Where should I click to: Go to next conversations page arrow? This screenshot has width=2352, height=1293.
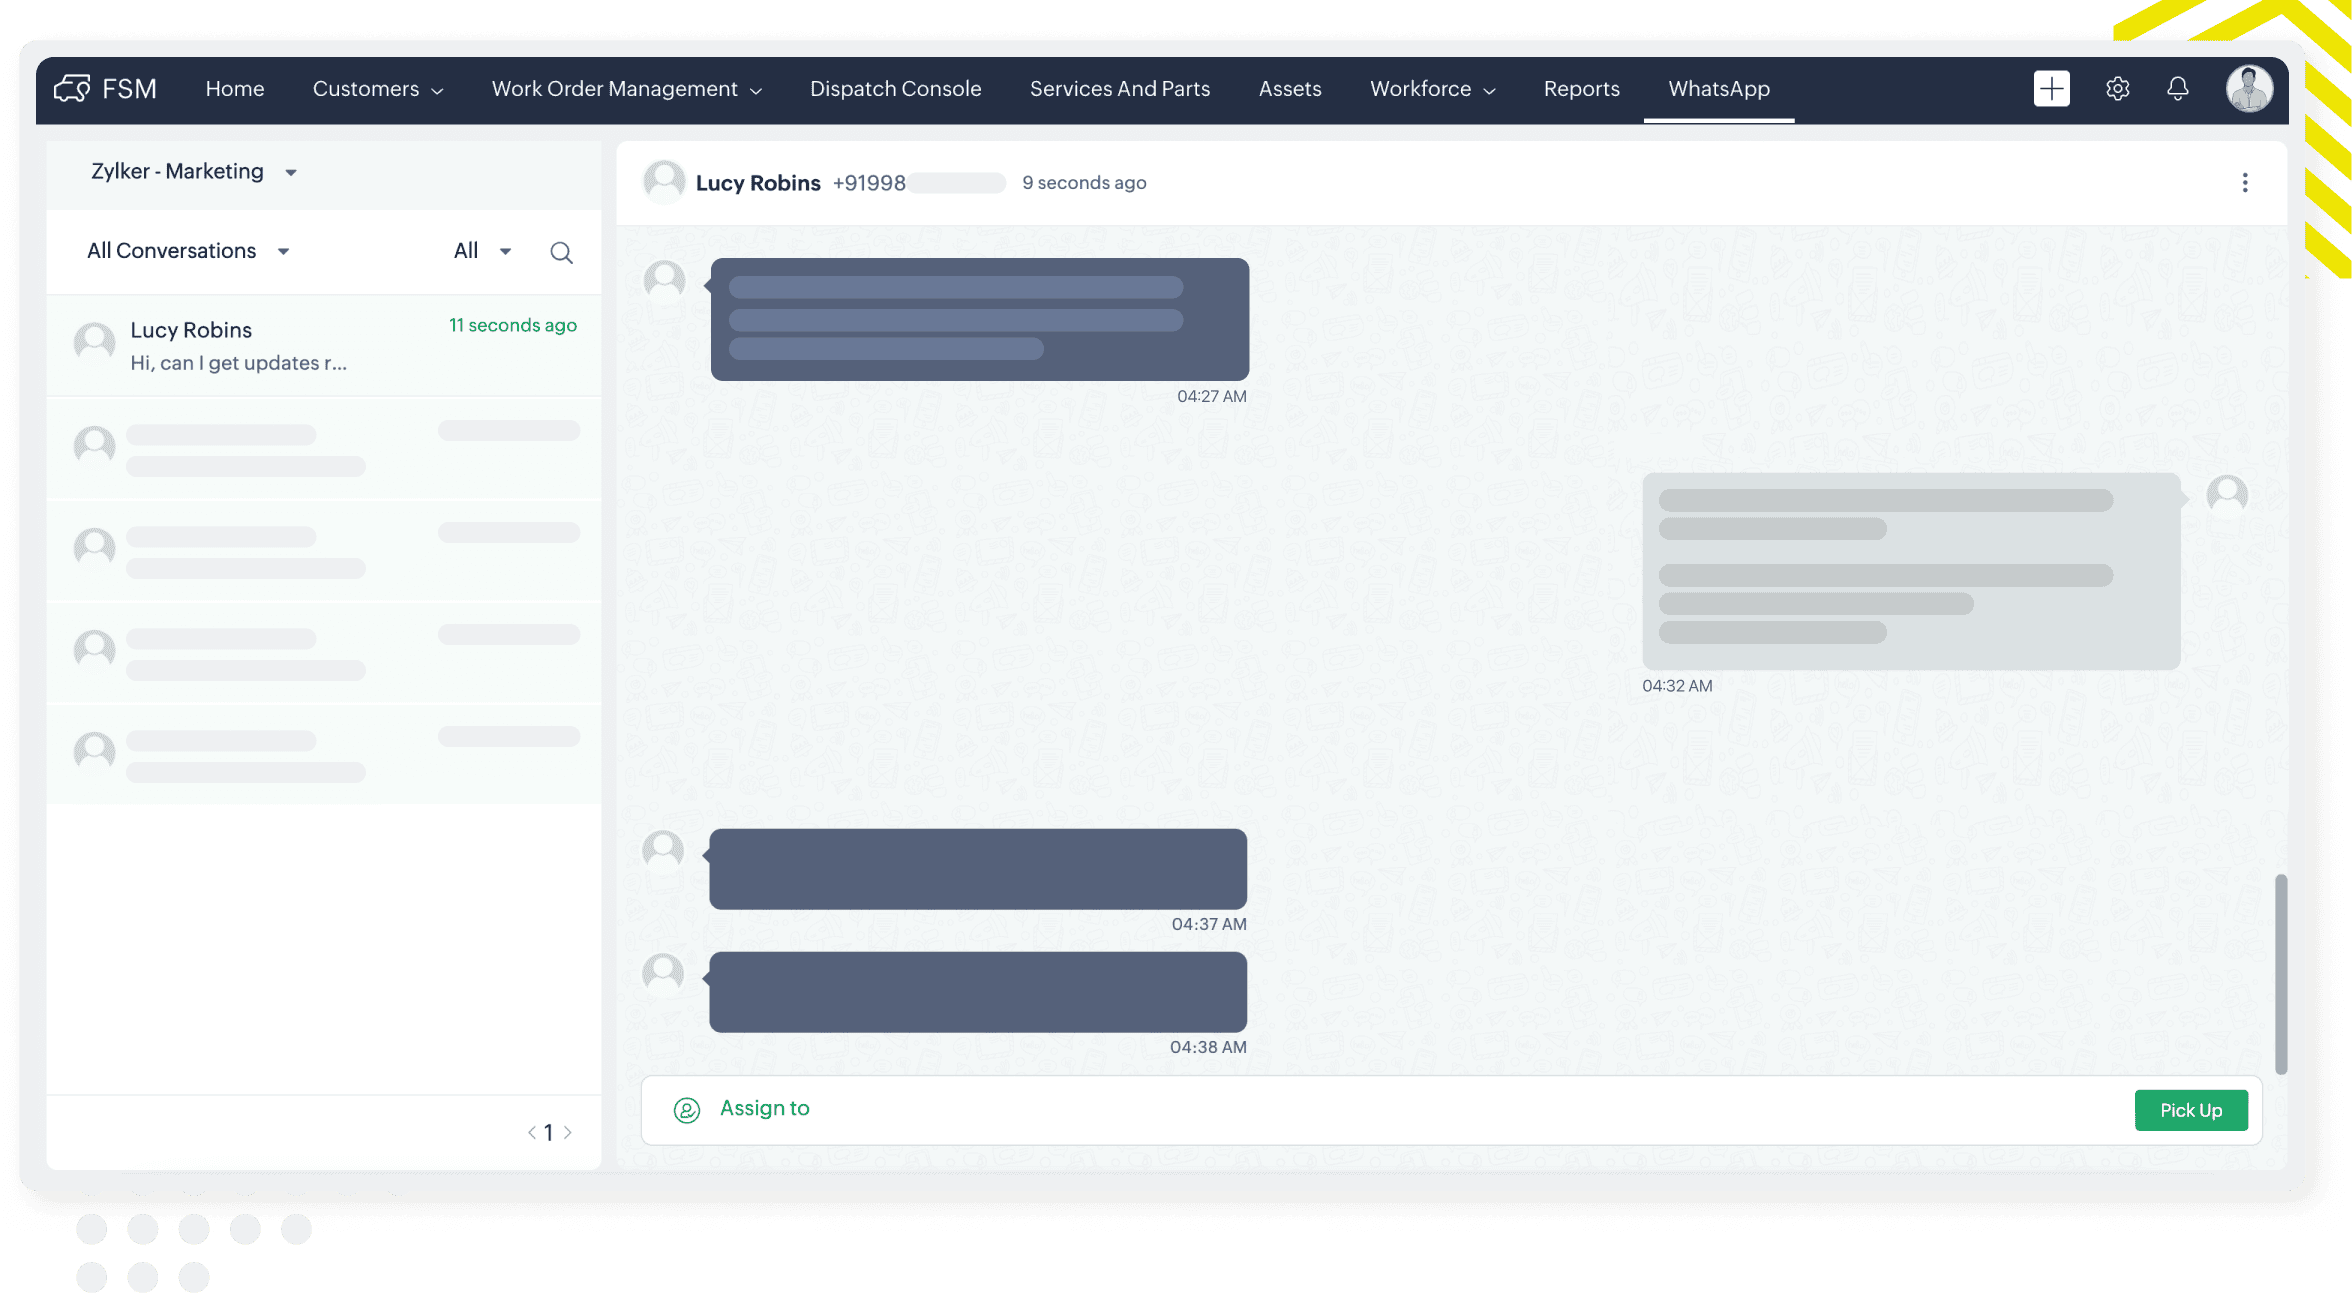coord(568,1132)
